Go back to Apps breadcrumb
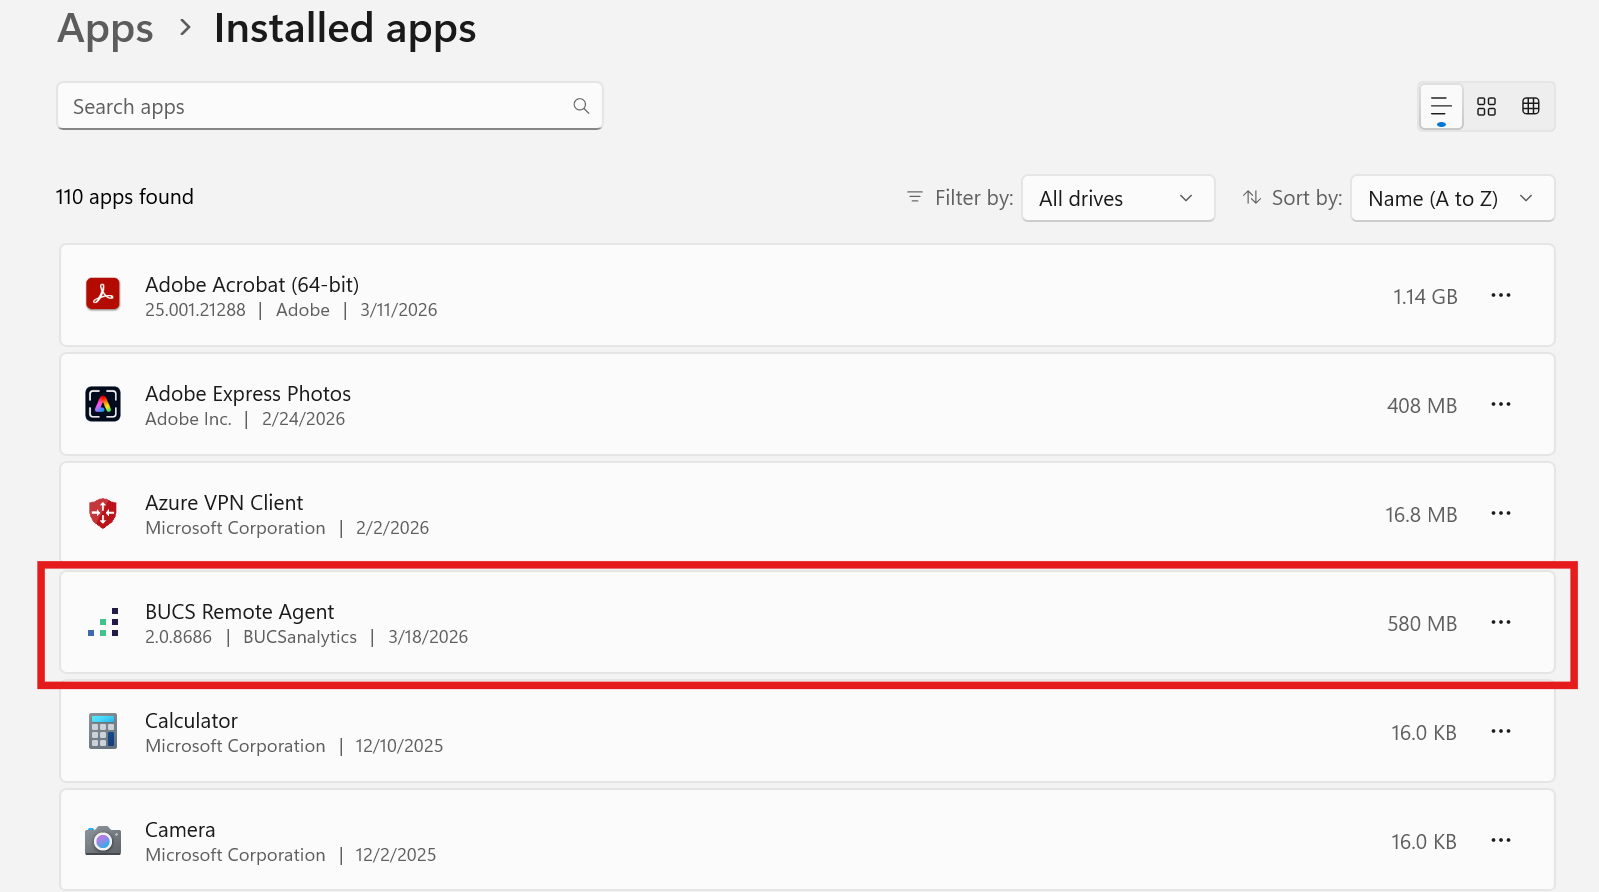Screen dimensions: 1599x892 [x=105, y=28]
